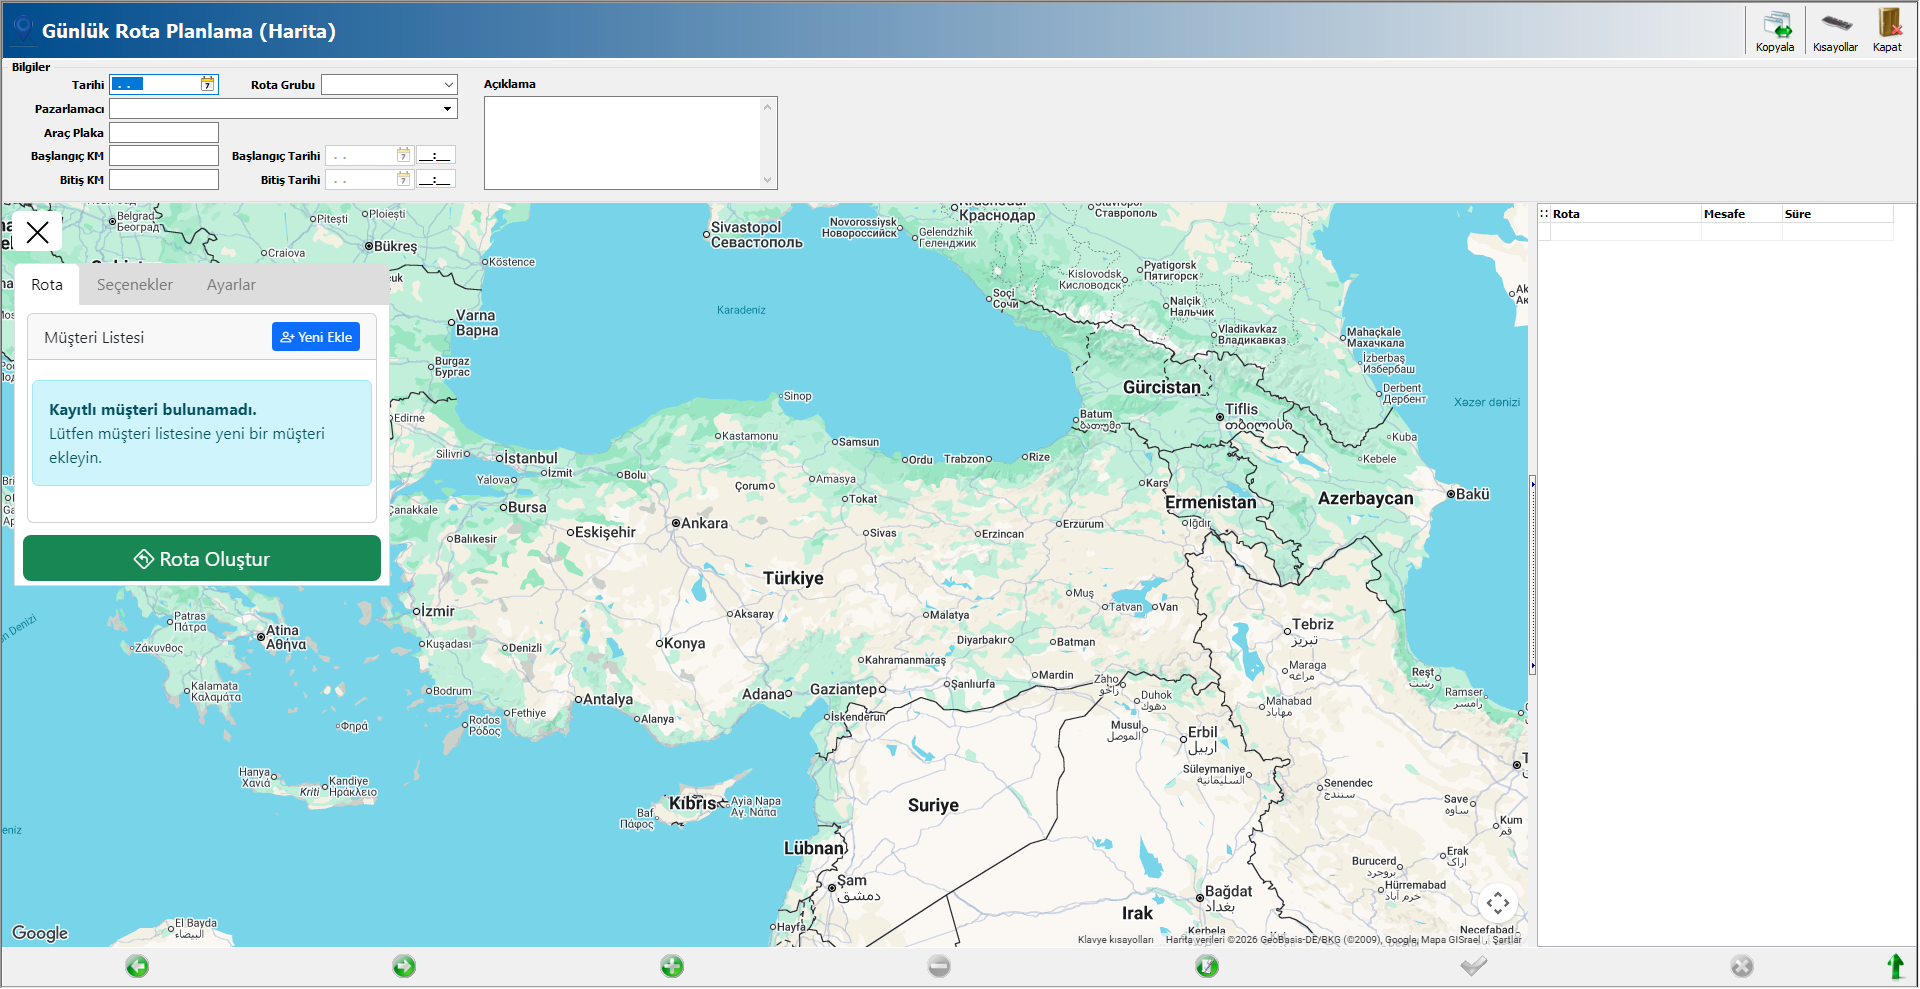Click the Gaziantep label on the map

click(844, 689)
